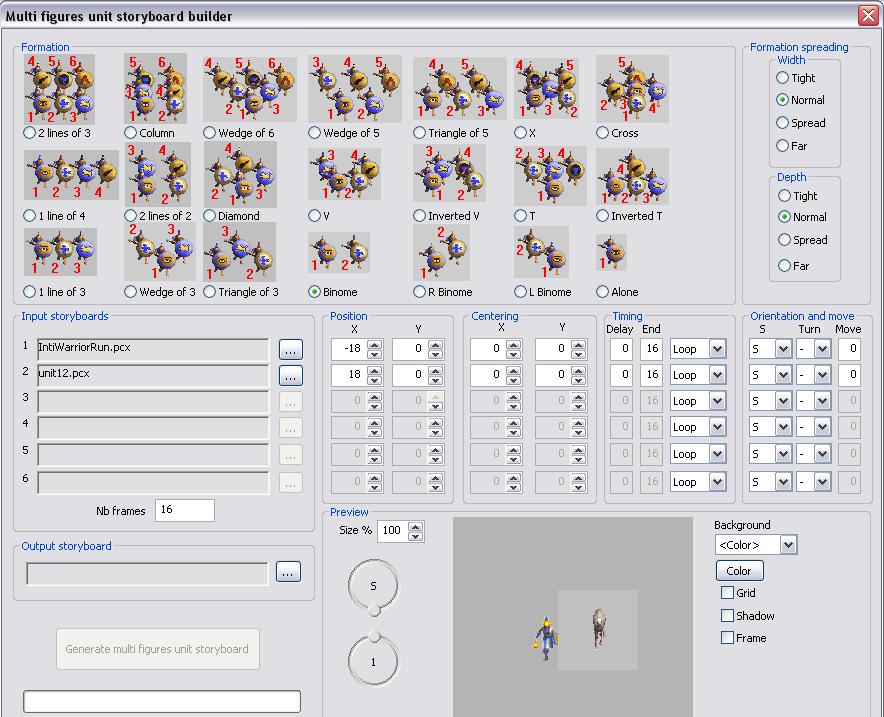Select the Cross formation radio button
This screenshot has height=717, width=884.
(603, 133)
